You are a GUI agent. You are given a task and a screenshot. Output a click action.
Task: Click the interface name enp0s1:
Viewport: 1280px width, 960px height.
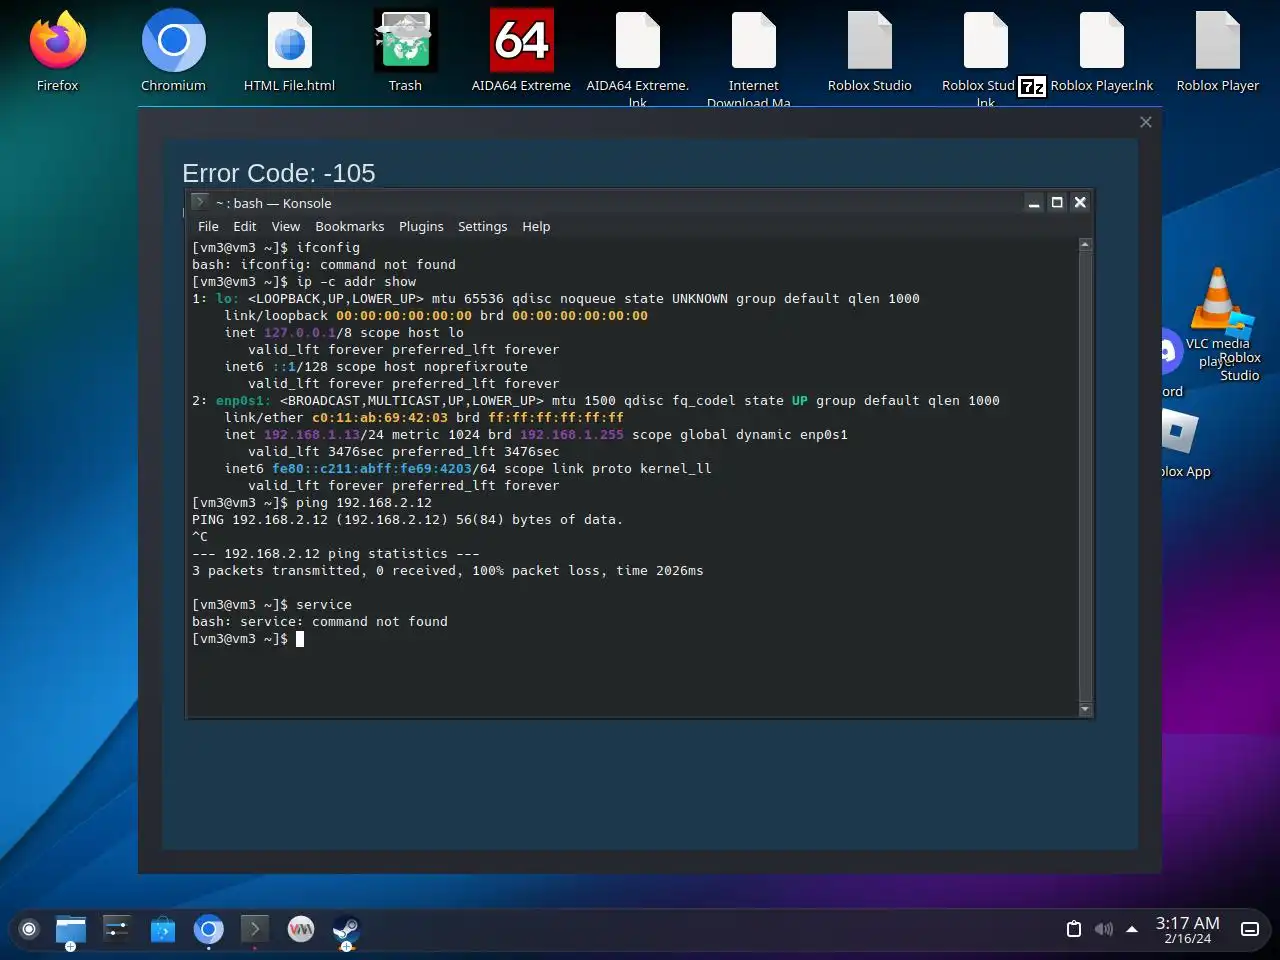pos(244,401)
